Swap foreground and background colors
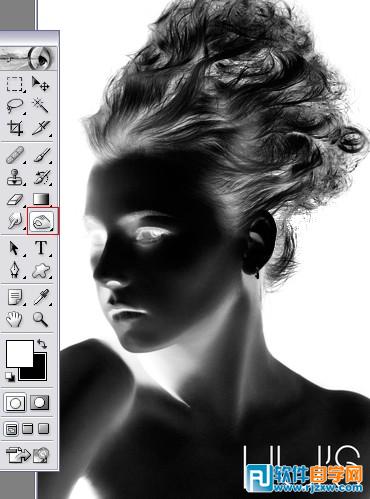The height and width of the screenshot is (499, 370). click(x=42, y=344)
